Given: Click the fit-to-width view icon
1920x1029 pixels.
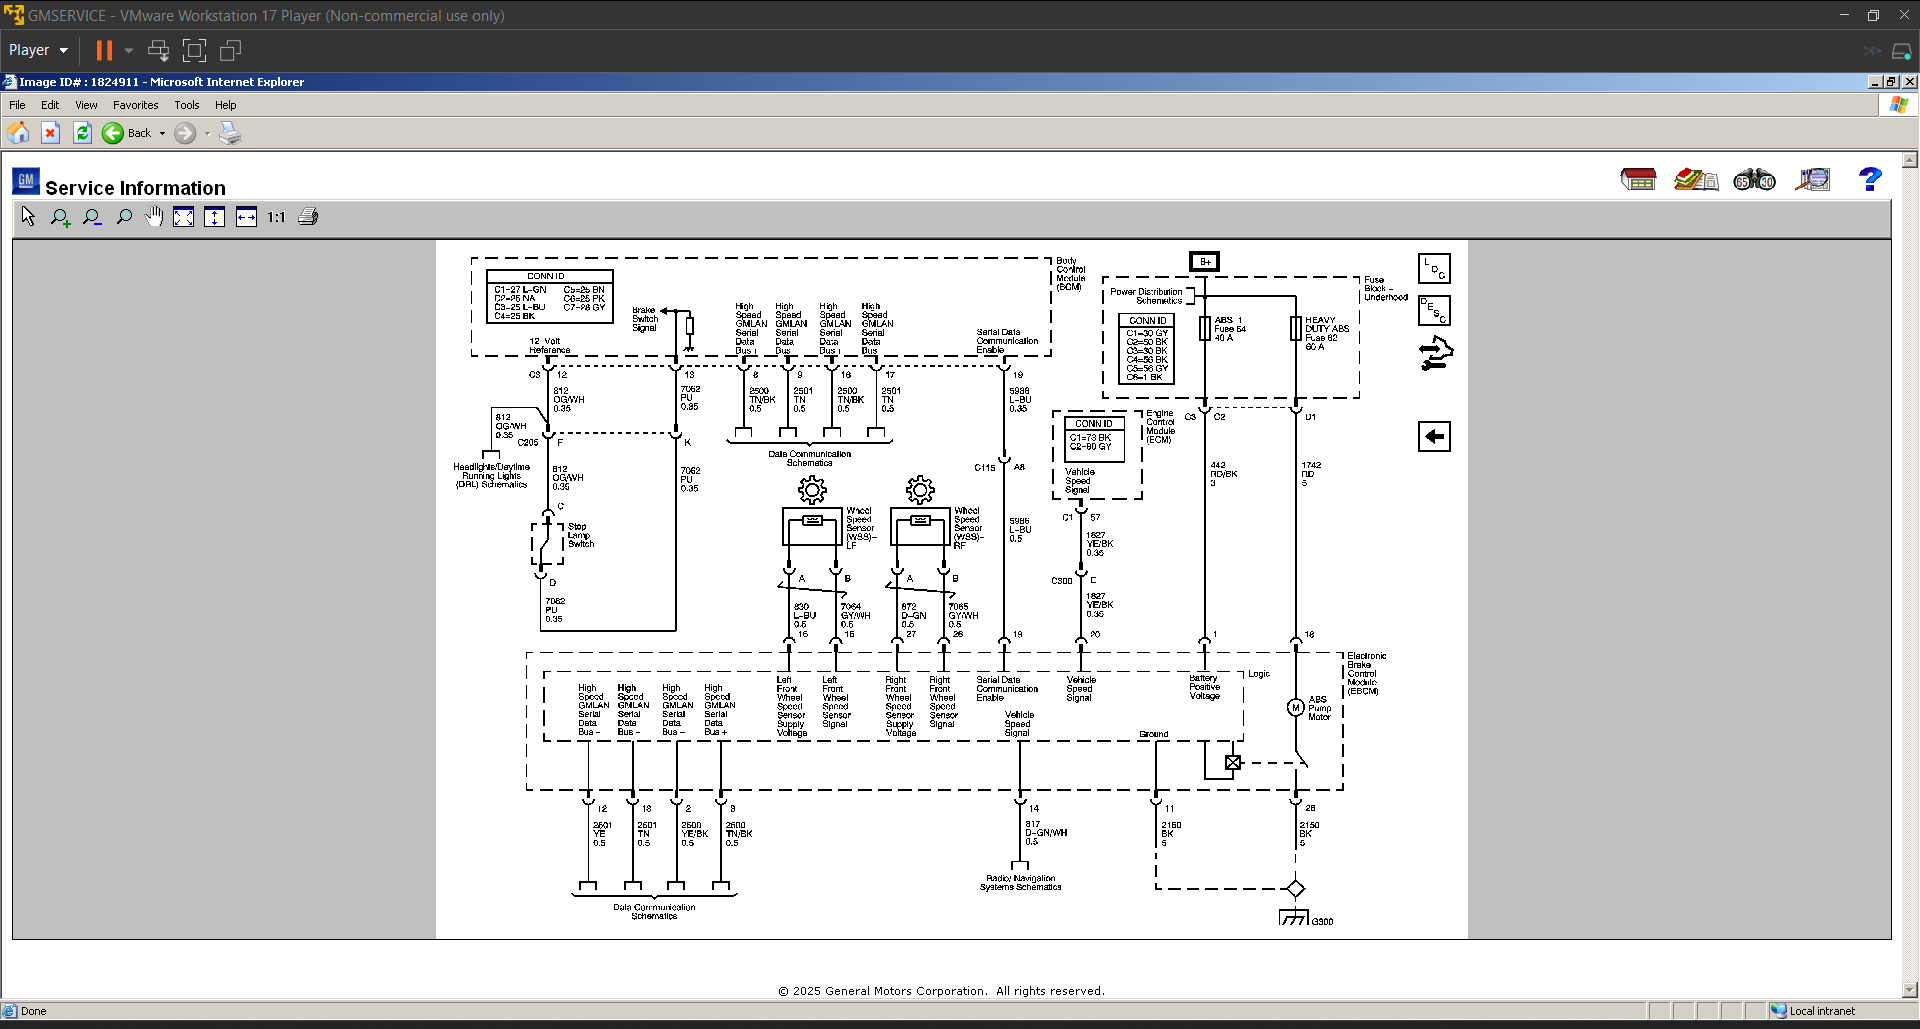Looking at the screenshot, I should 246,217.
